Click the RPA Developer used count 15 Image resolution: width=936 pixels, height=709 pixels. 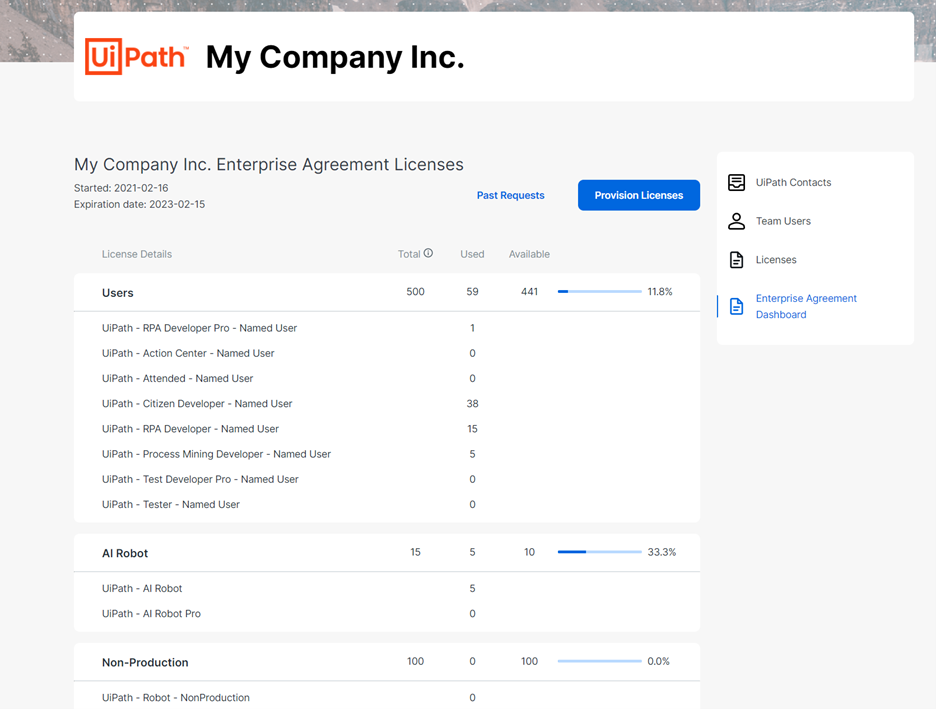[472, 429]
